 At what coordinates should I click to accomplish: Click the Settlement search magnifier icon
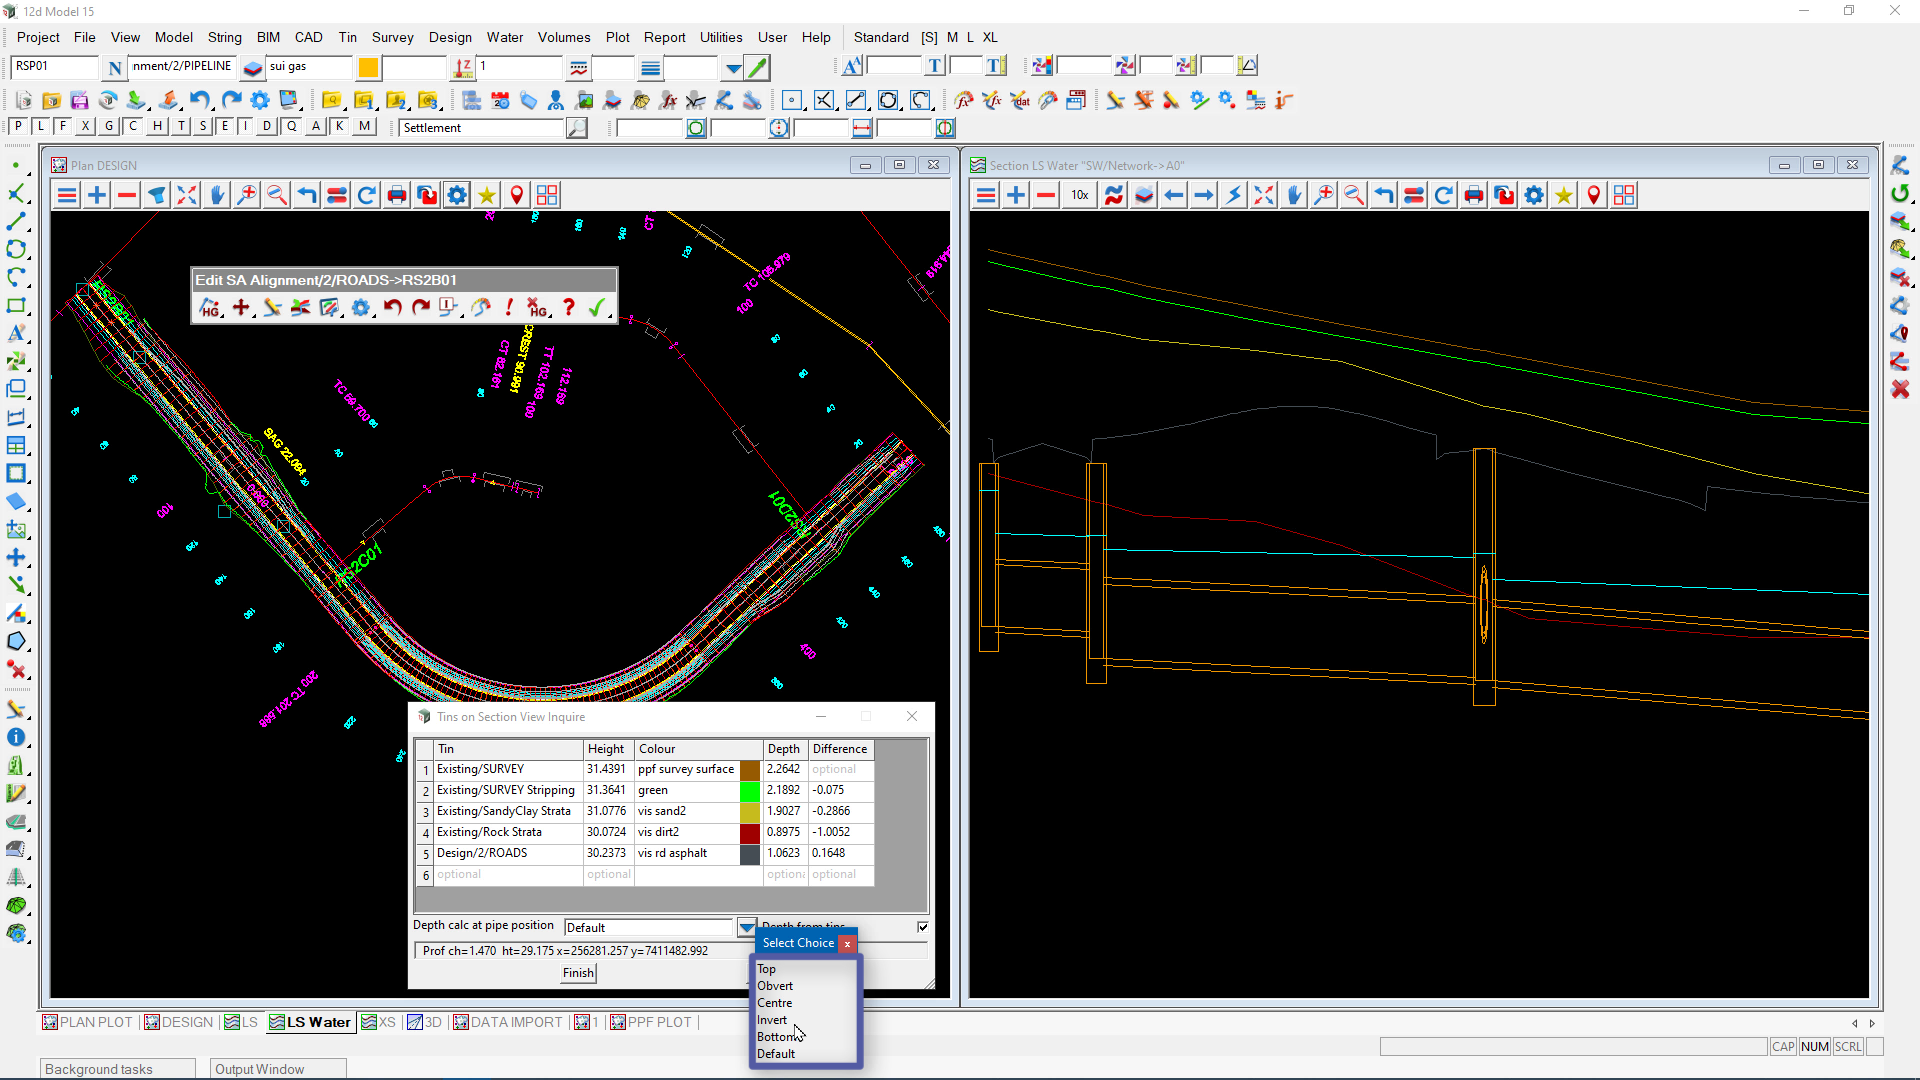pyautogui.click(x=577, y=128)
